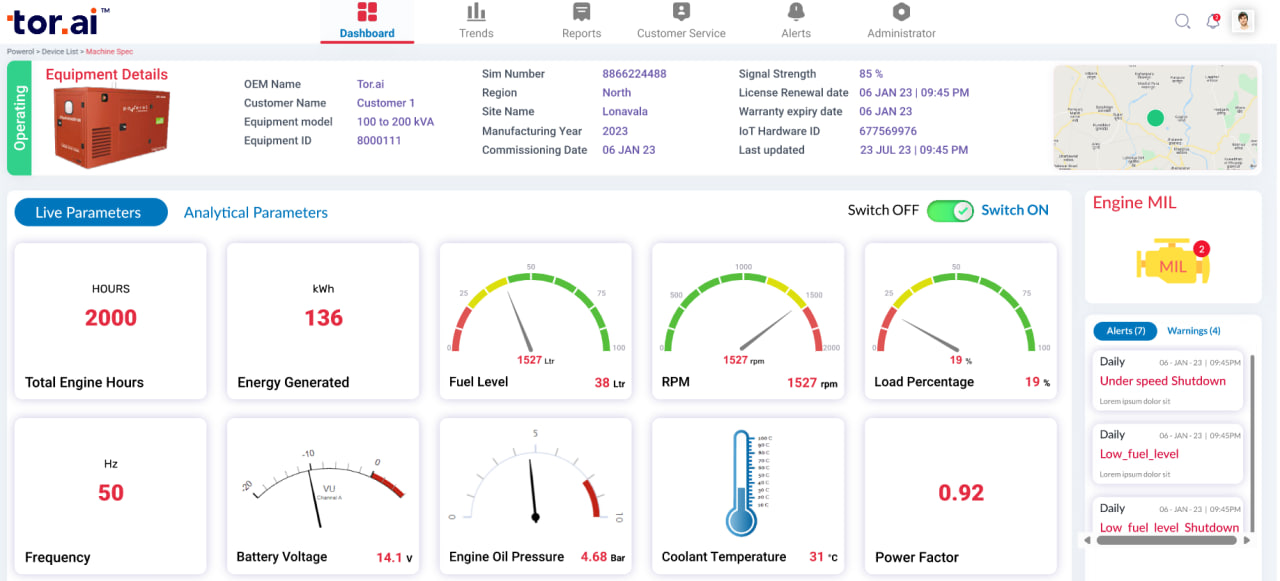The height and width of the screenshot is (581, 1280).
Task: Click the RPM gauge dial
Action: (x=743, y=310)
